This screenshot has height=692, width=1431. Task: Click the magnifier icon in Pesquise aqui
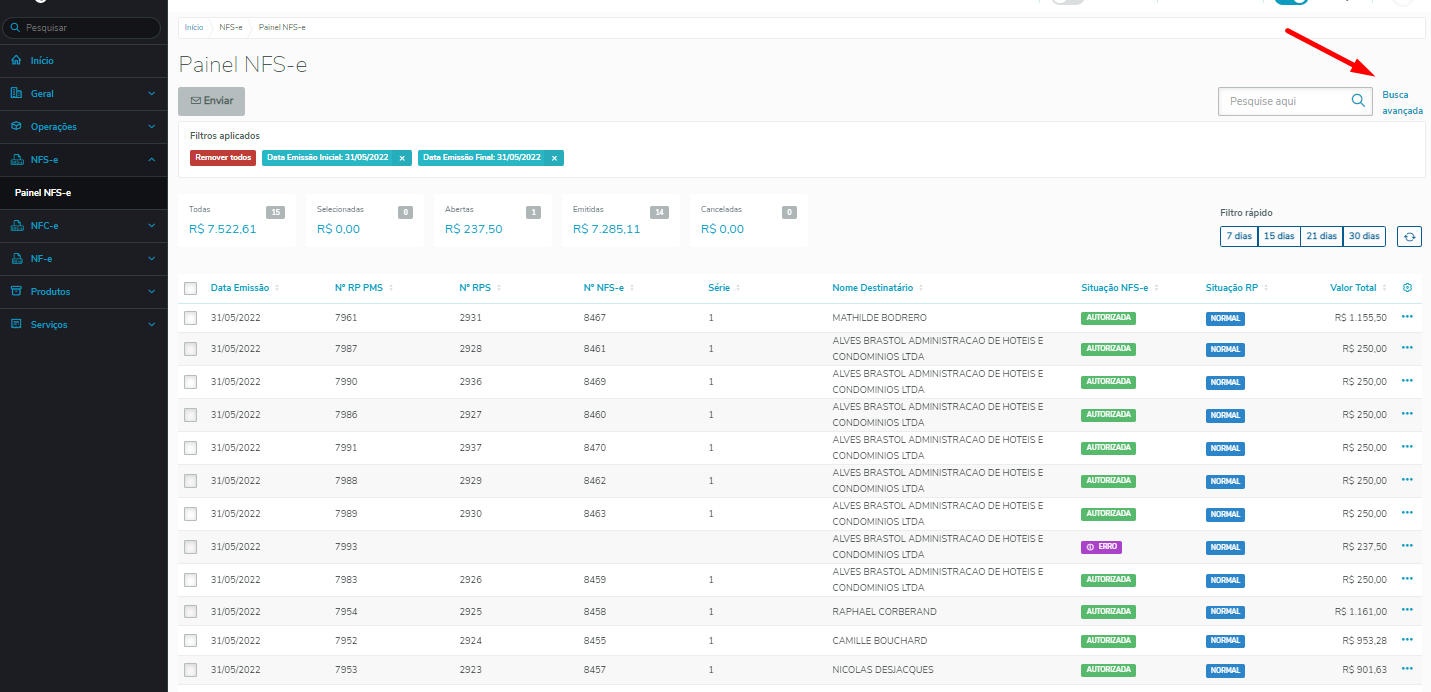coord(1358,101)
